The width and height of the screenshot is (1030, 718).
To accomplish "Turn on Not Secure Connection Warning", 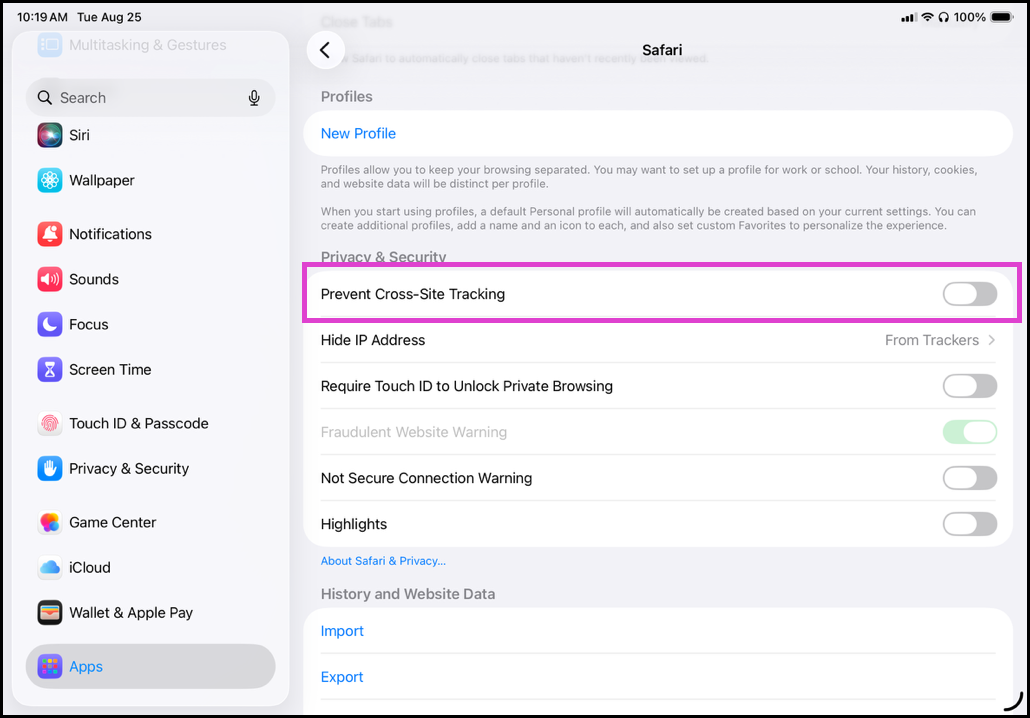I will (x=970, y=478).
